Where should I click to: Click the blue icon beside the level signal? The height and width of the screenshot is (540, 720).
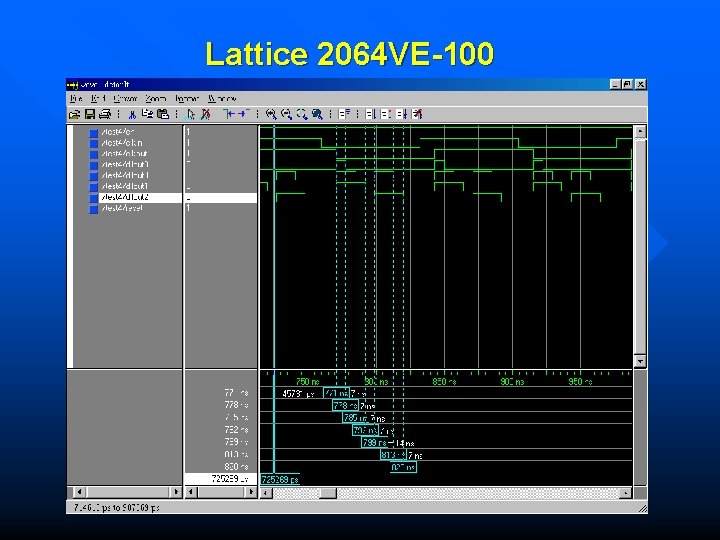tap(94, 209)
